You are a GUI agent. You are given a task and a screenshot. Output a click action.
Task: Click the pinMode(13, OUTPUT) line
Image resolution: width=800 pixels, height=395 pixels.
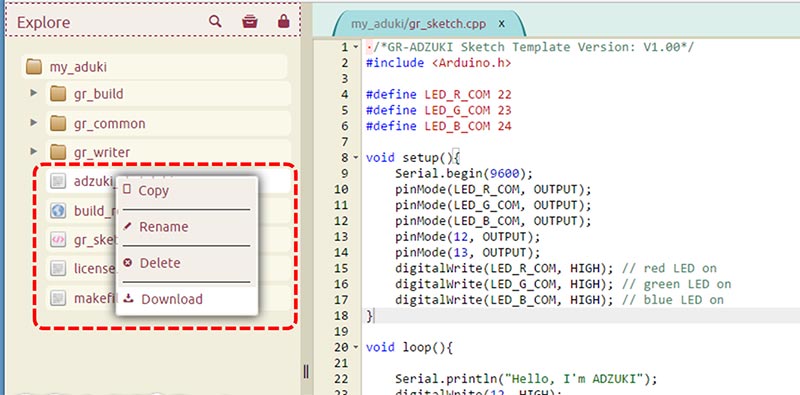pyautogui.click(x=467, y=253)
